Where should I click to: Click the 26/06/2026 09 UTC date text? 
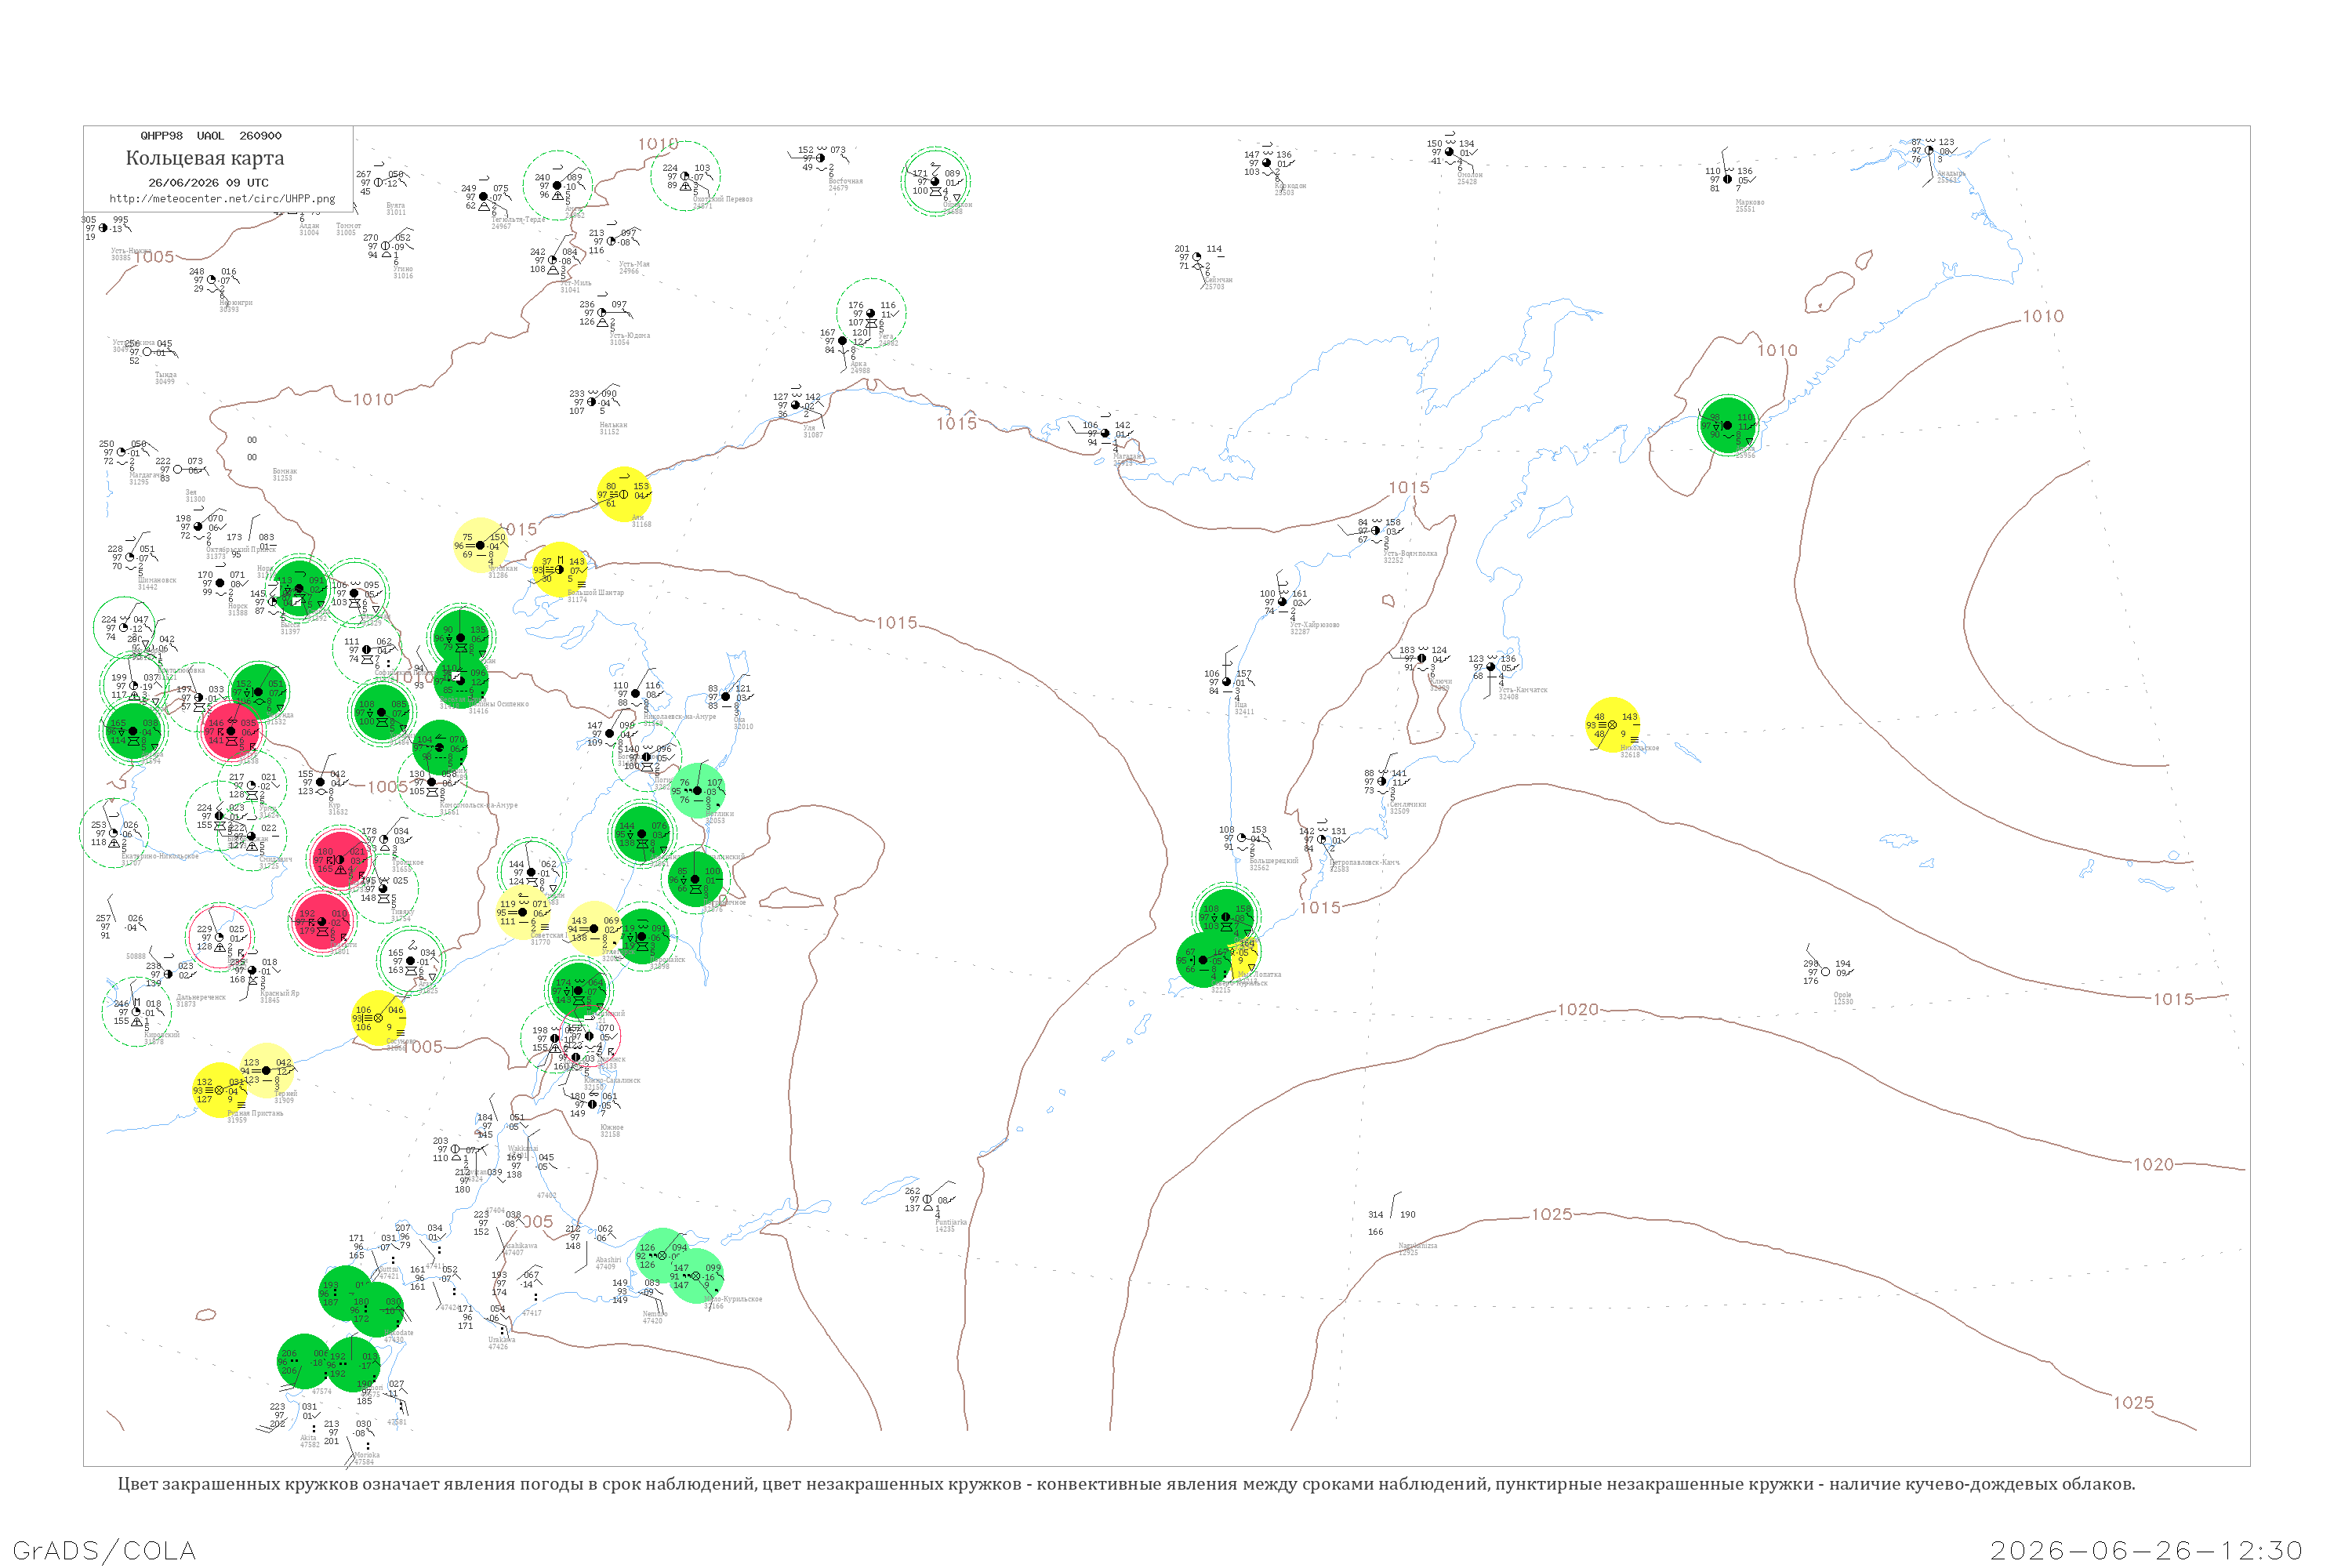208,183
